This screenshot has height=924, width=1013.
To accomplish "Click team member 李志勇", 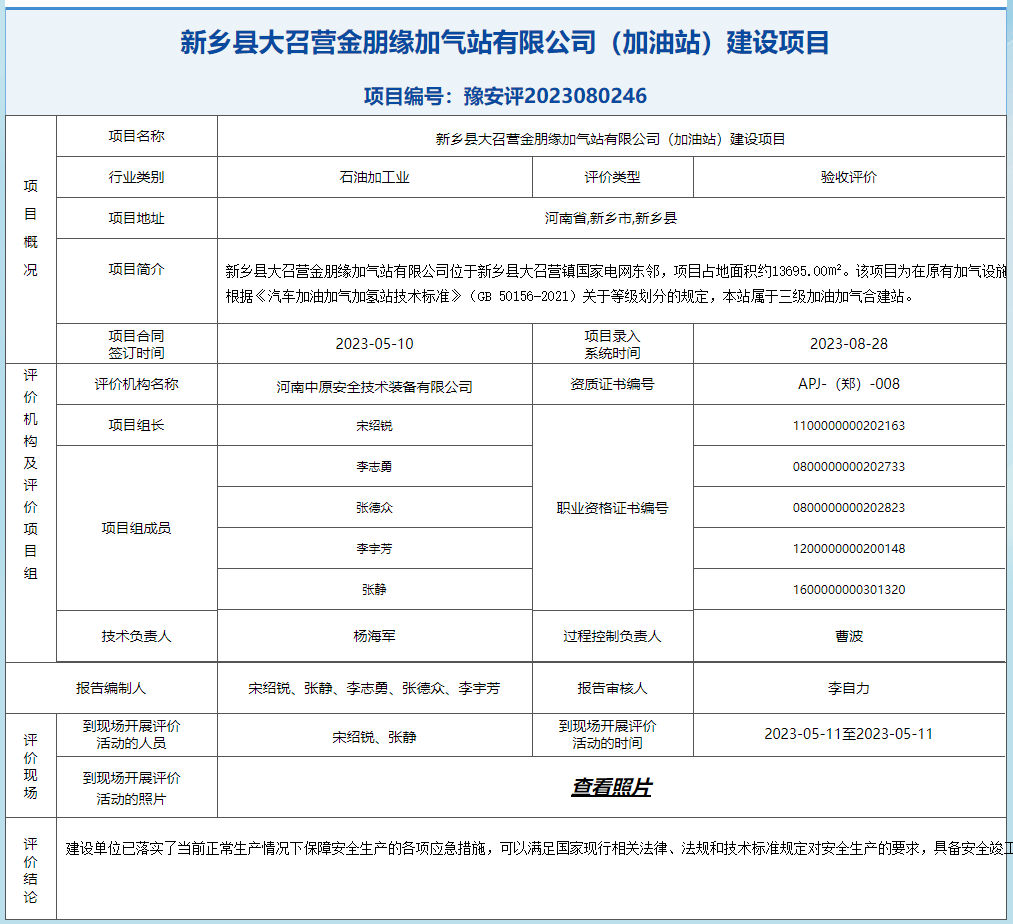I will [x=375, y=467].
